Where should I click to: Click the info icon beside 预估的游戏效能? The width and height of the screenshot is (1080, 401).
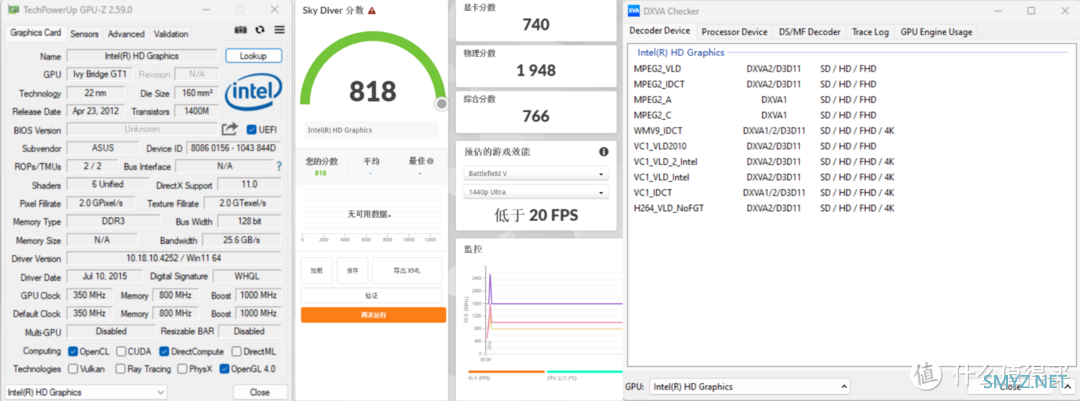point(603,152)
